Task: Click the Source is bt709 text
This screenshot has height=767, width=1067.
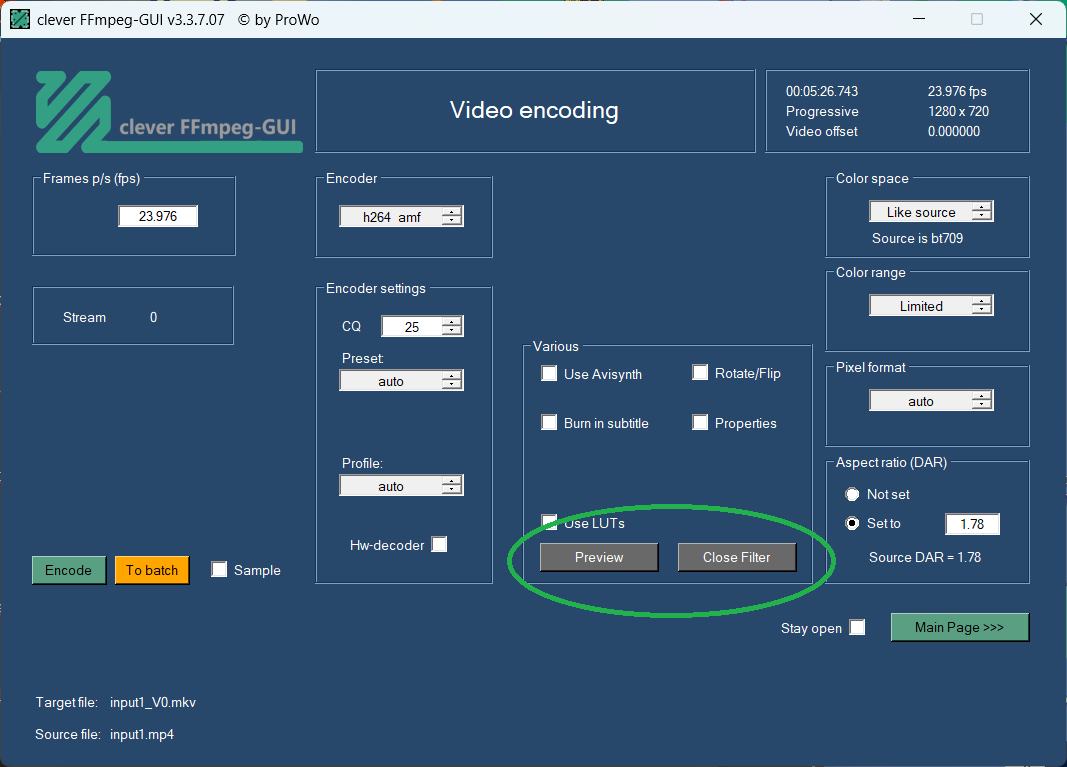Action: click(917, 238)
